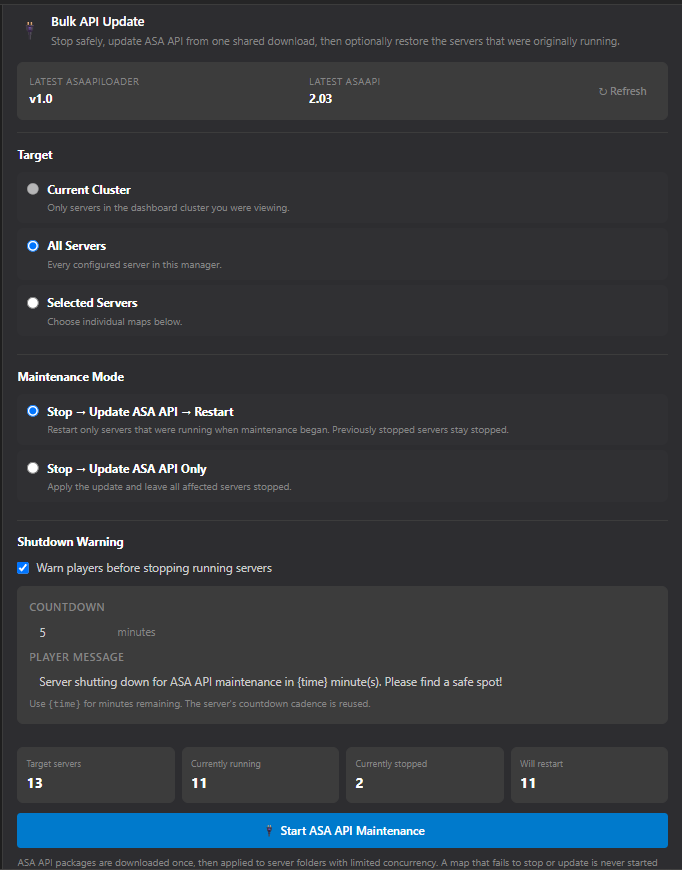Select the Current Cluster radio option
Image resolution: width=682 pixels, height=870 pixels.
click(33, 189)
